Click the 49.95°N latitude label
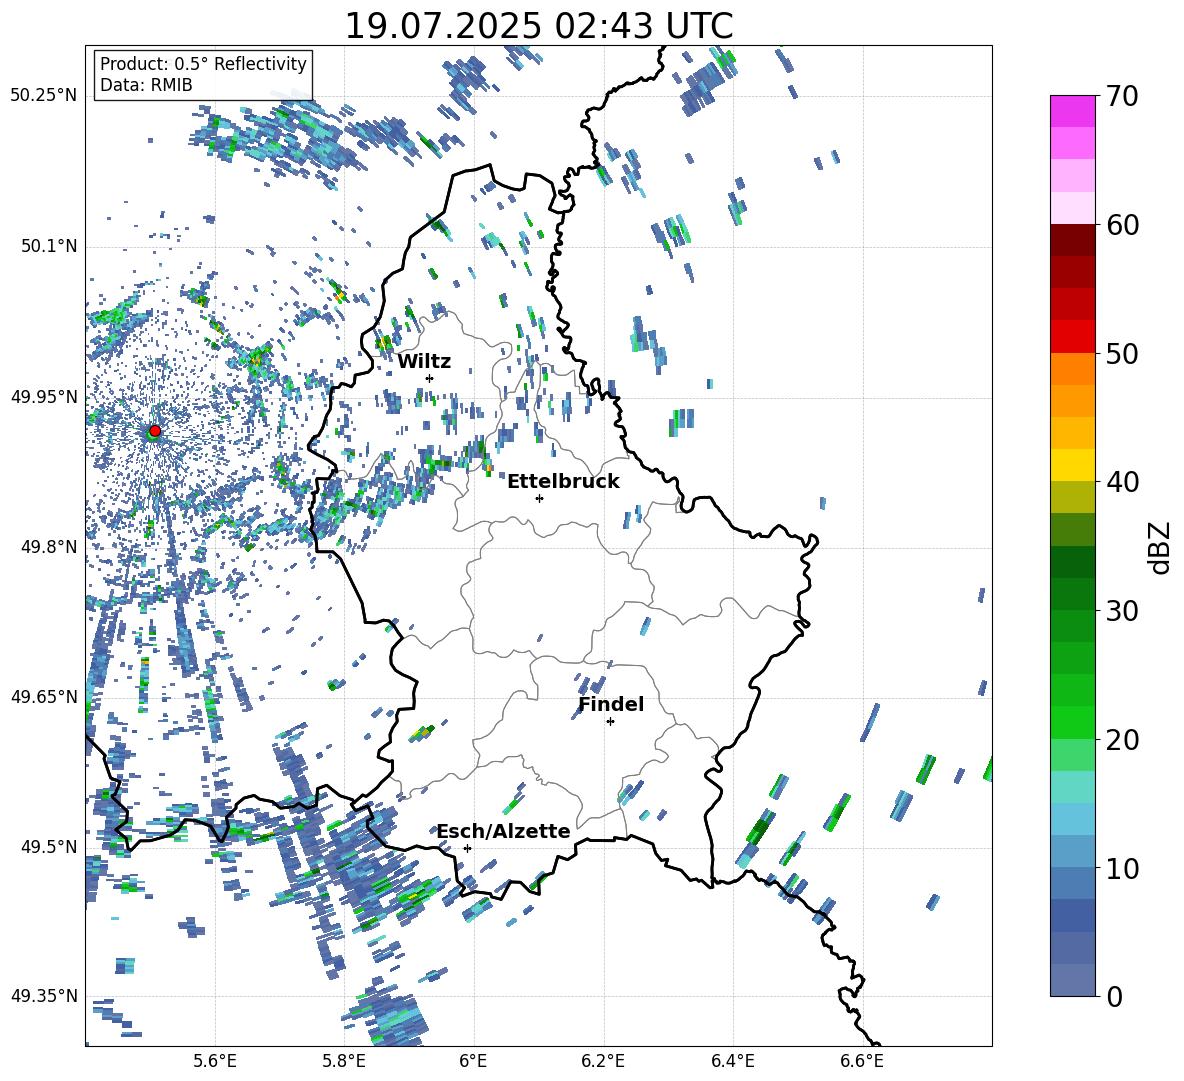This screenshot has width=1184, height=1081. pos(44,397)
